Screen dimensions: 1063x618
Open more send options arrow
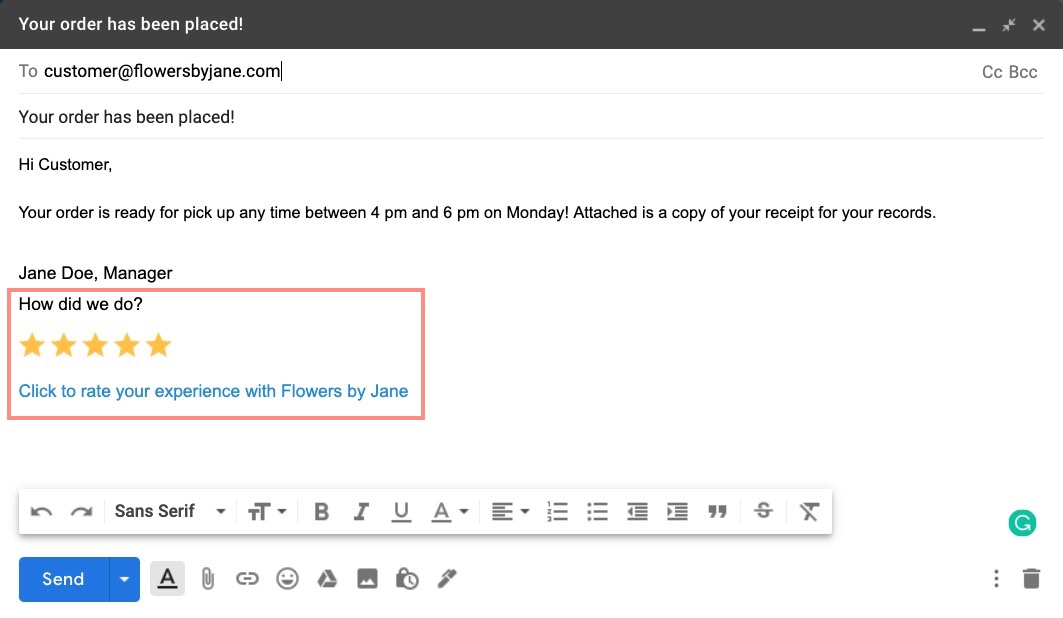(x=124, y=579)
